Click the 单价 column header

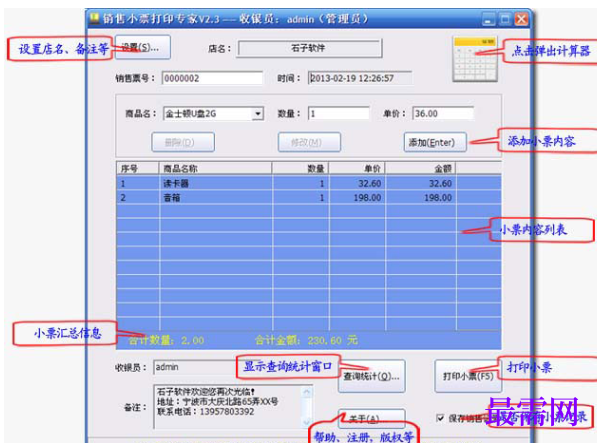[357, 168]
